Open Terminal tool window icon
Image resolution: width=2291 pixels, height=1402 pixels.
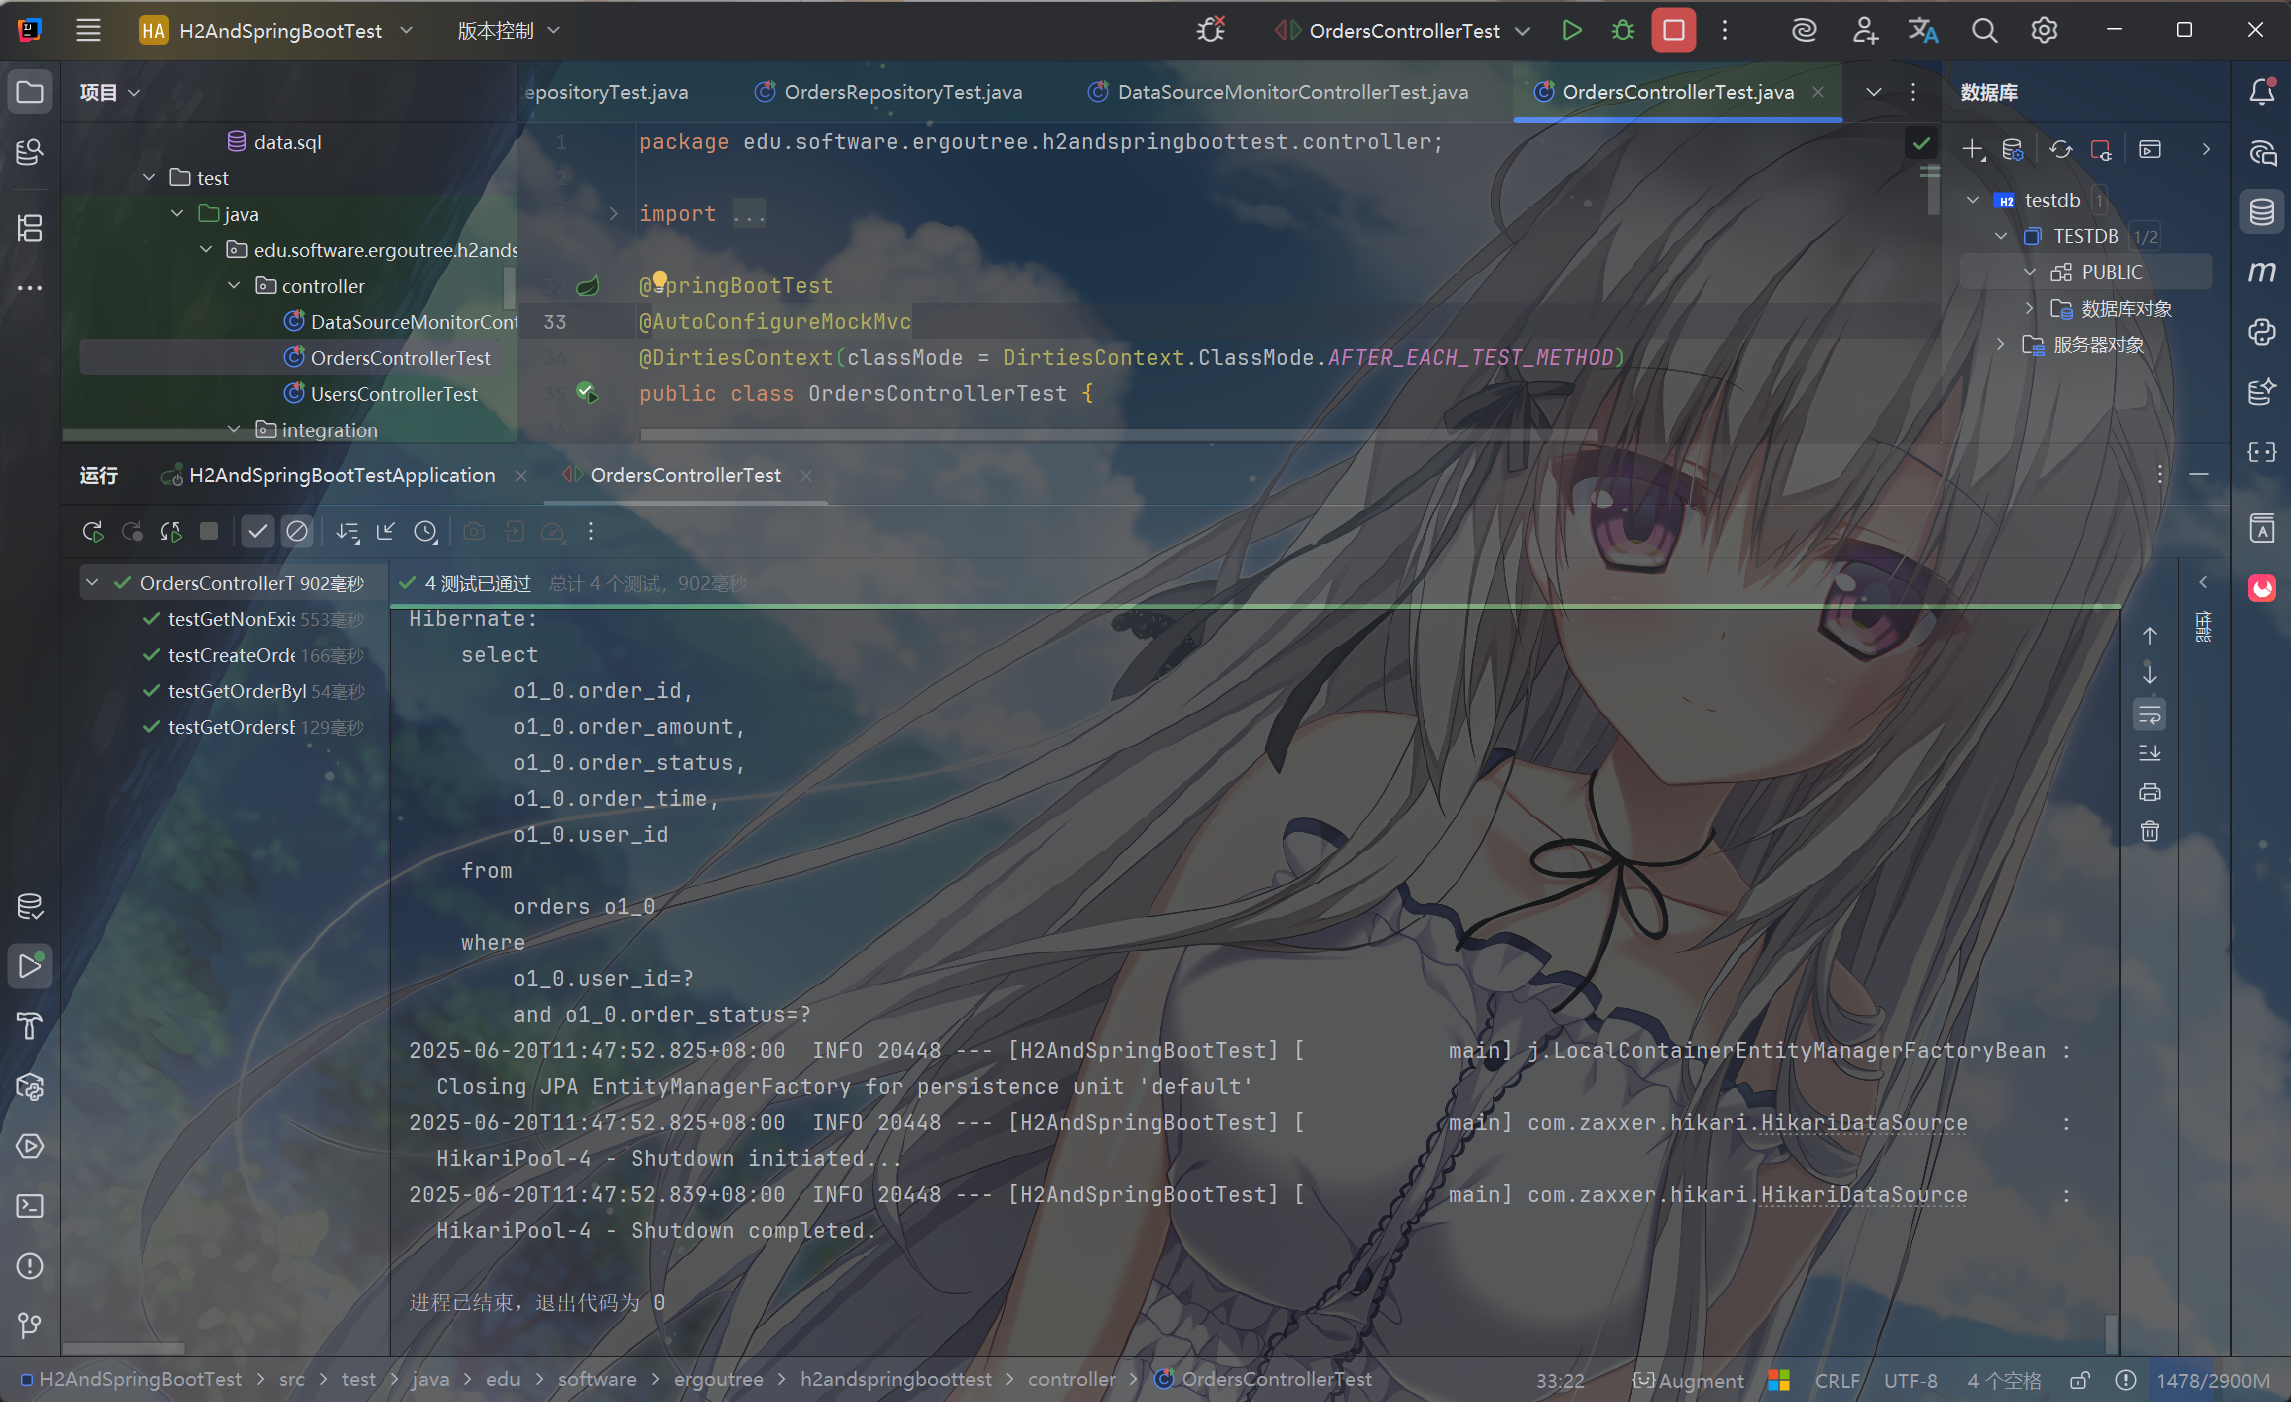[x=30, y=1206]
